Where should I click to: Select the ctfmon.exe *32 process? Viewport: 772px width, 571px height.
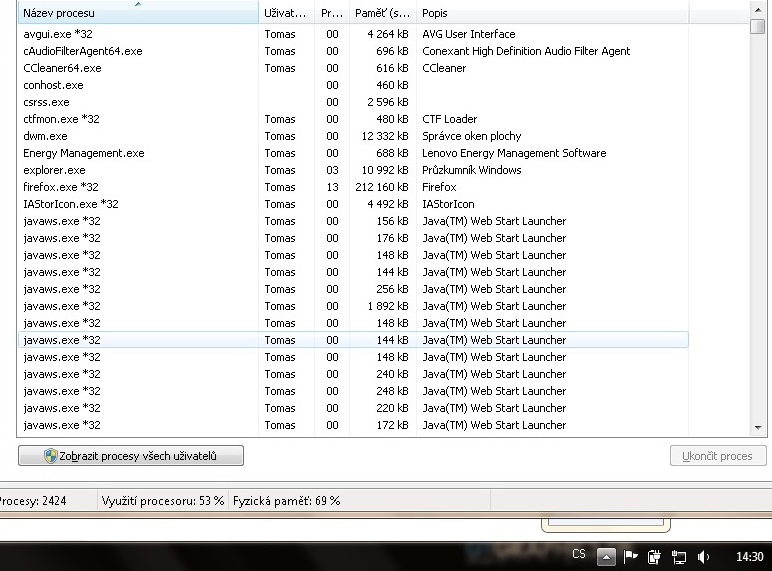click(353, 119)
